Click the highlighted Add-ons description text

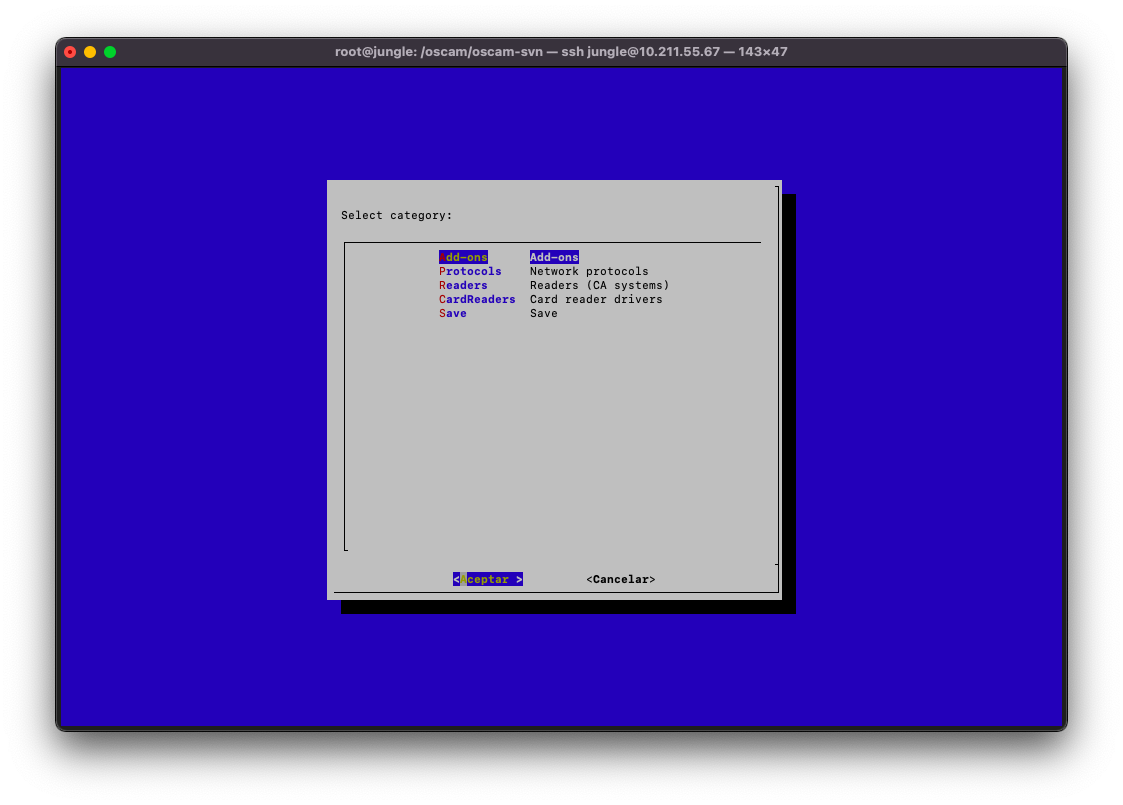point(554,257)
